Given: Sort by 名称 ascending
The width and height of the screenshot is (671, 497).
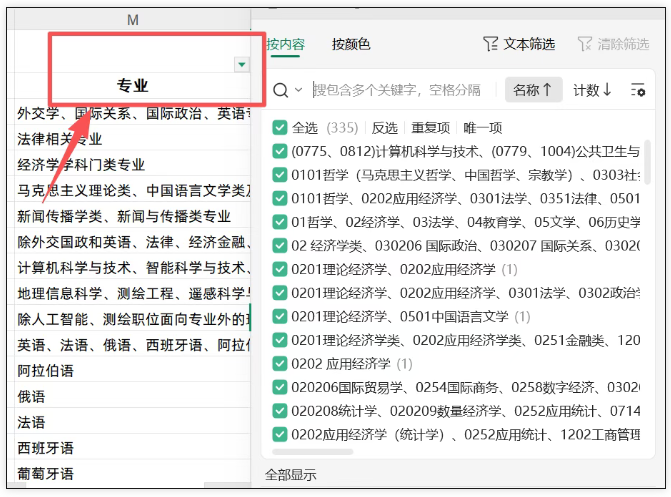Looking at the screenshot, I should click(x=533, y=90).
